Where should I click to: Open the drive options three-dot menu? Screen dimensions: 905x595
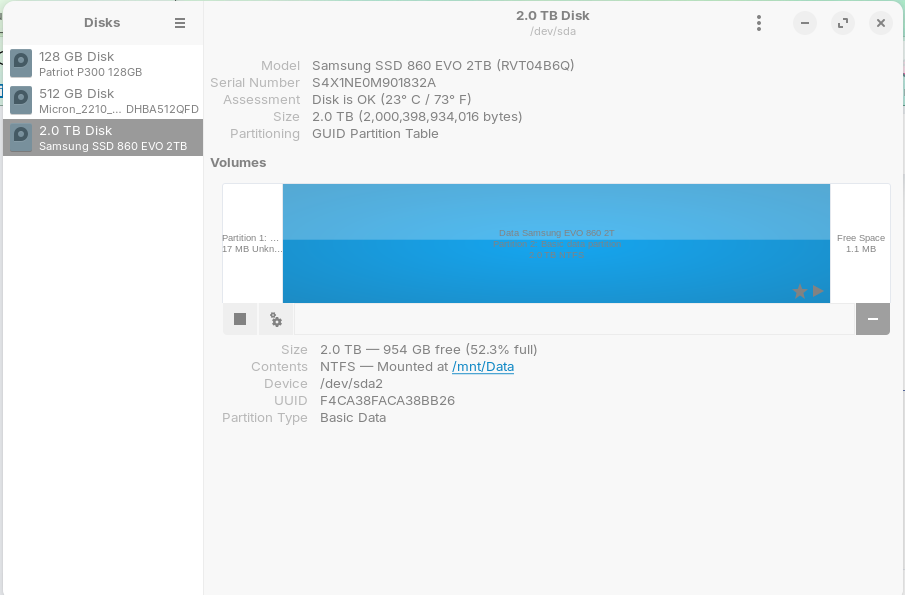coord(759,22)
